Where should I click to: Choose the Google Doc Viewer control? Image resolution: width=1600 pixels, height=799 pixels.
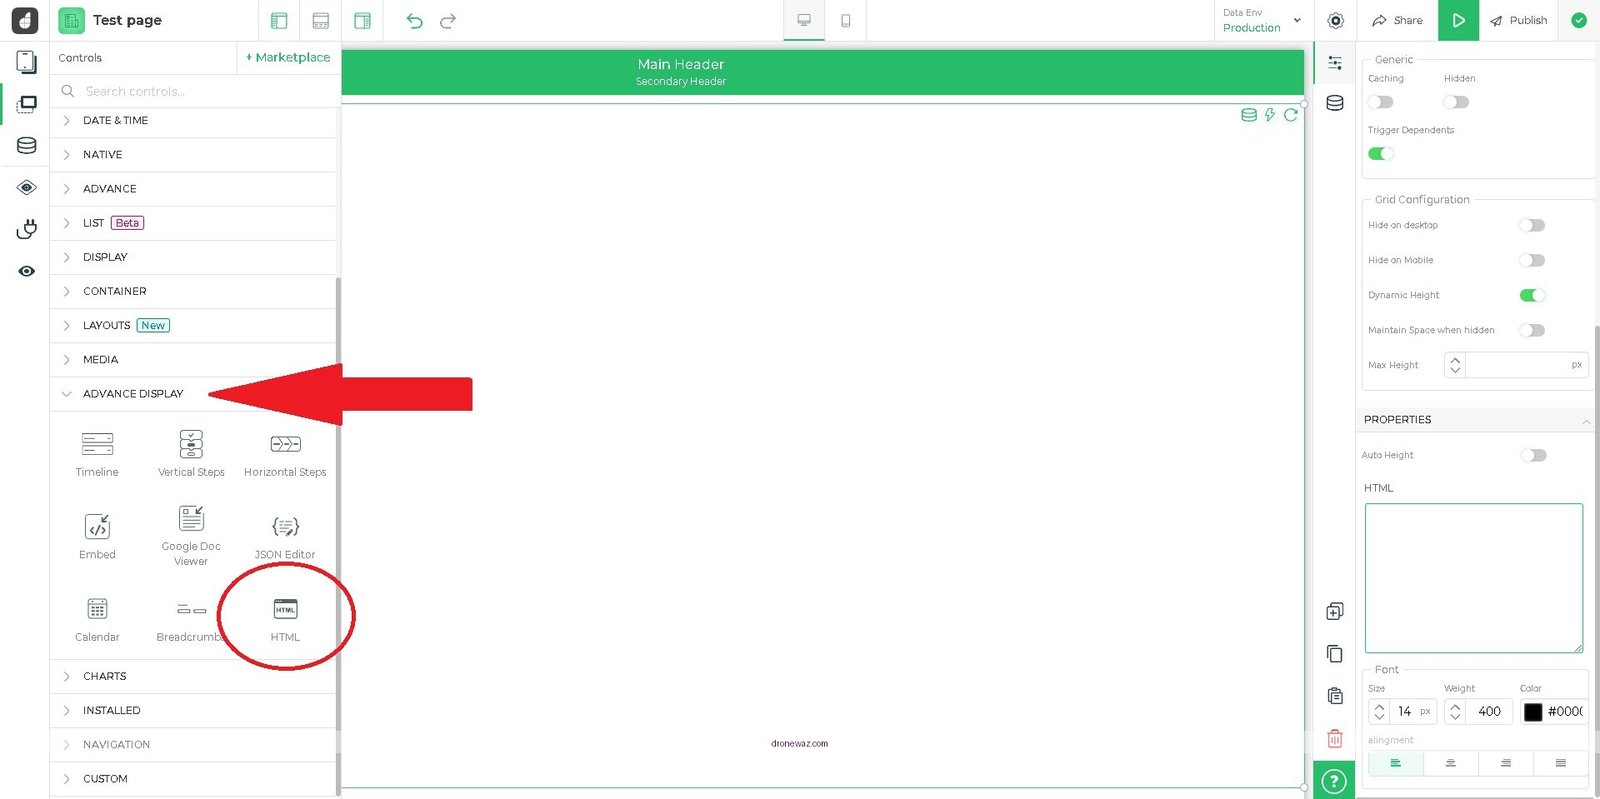tap(191, 519)
